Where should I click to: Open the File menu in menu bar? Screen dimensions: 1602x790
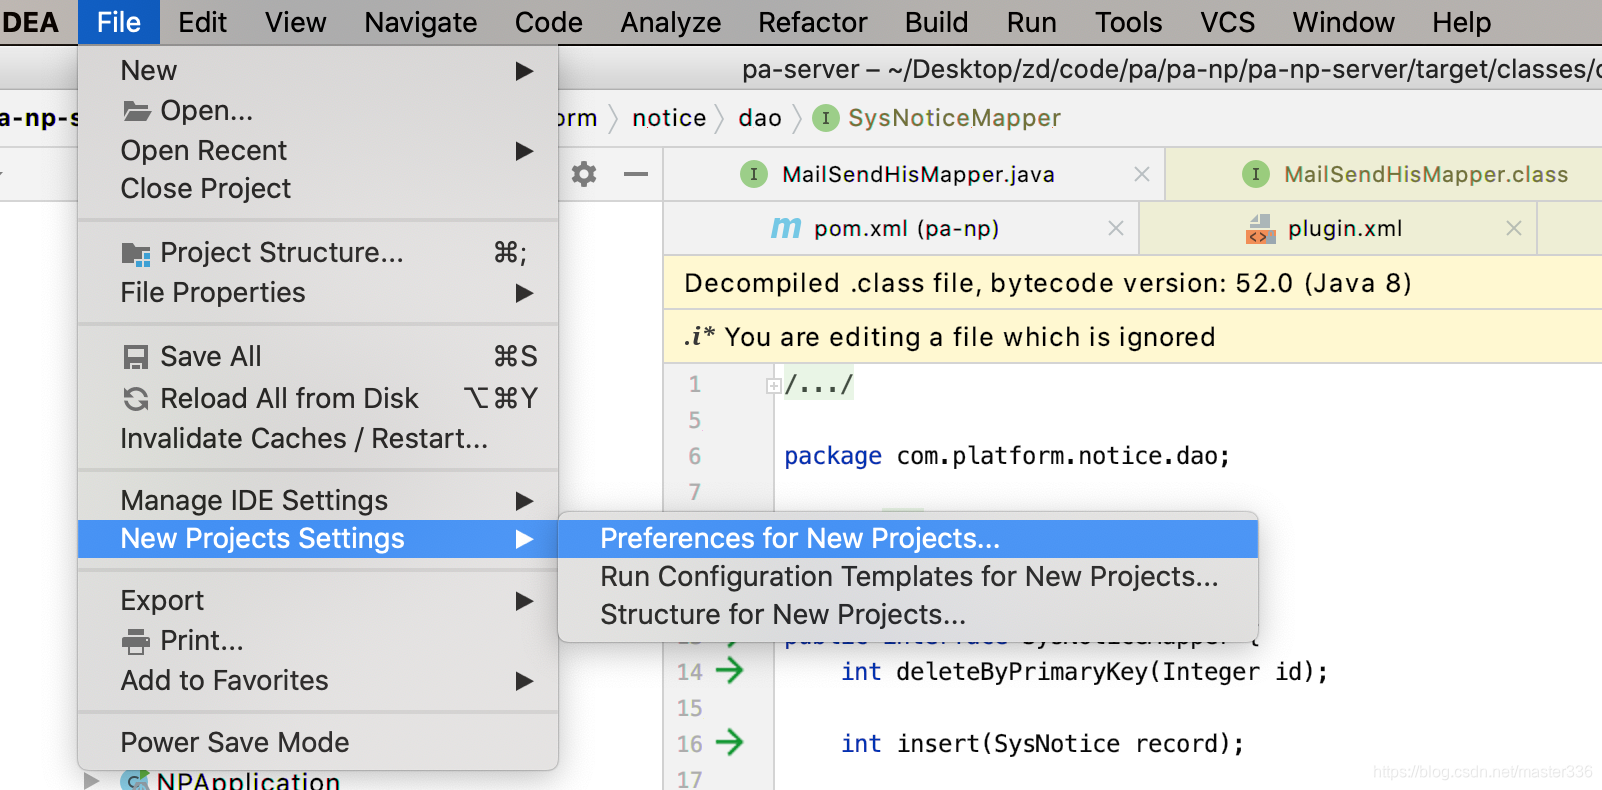tap(119, 22)
